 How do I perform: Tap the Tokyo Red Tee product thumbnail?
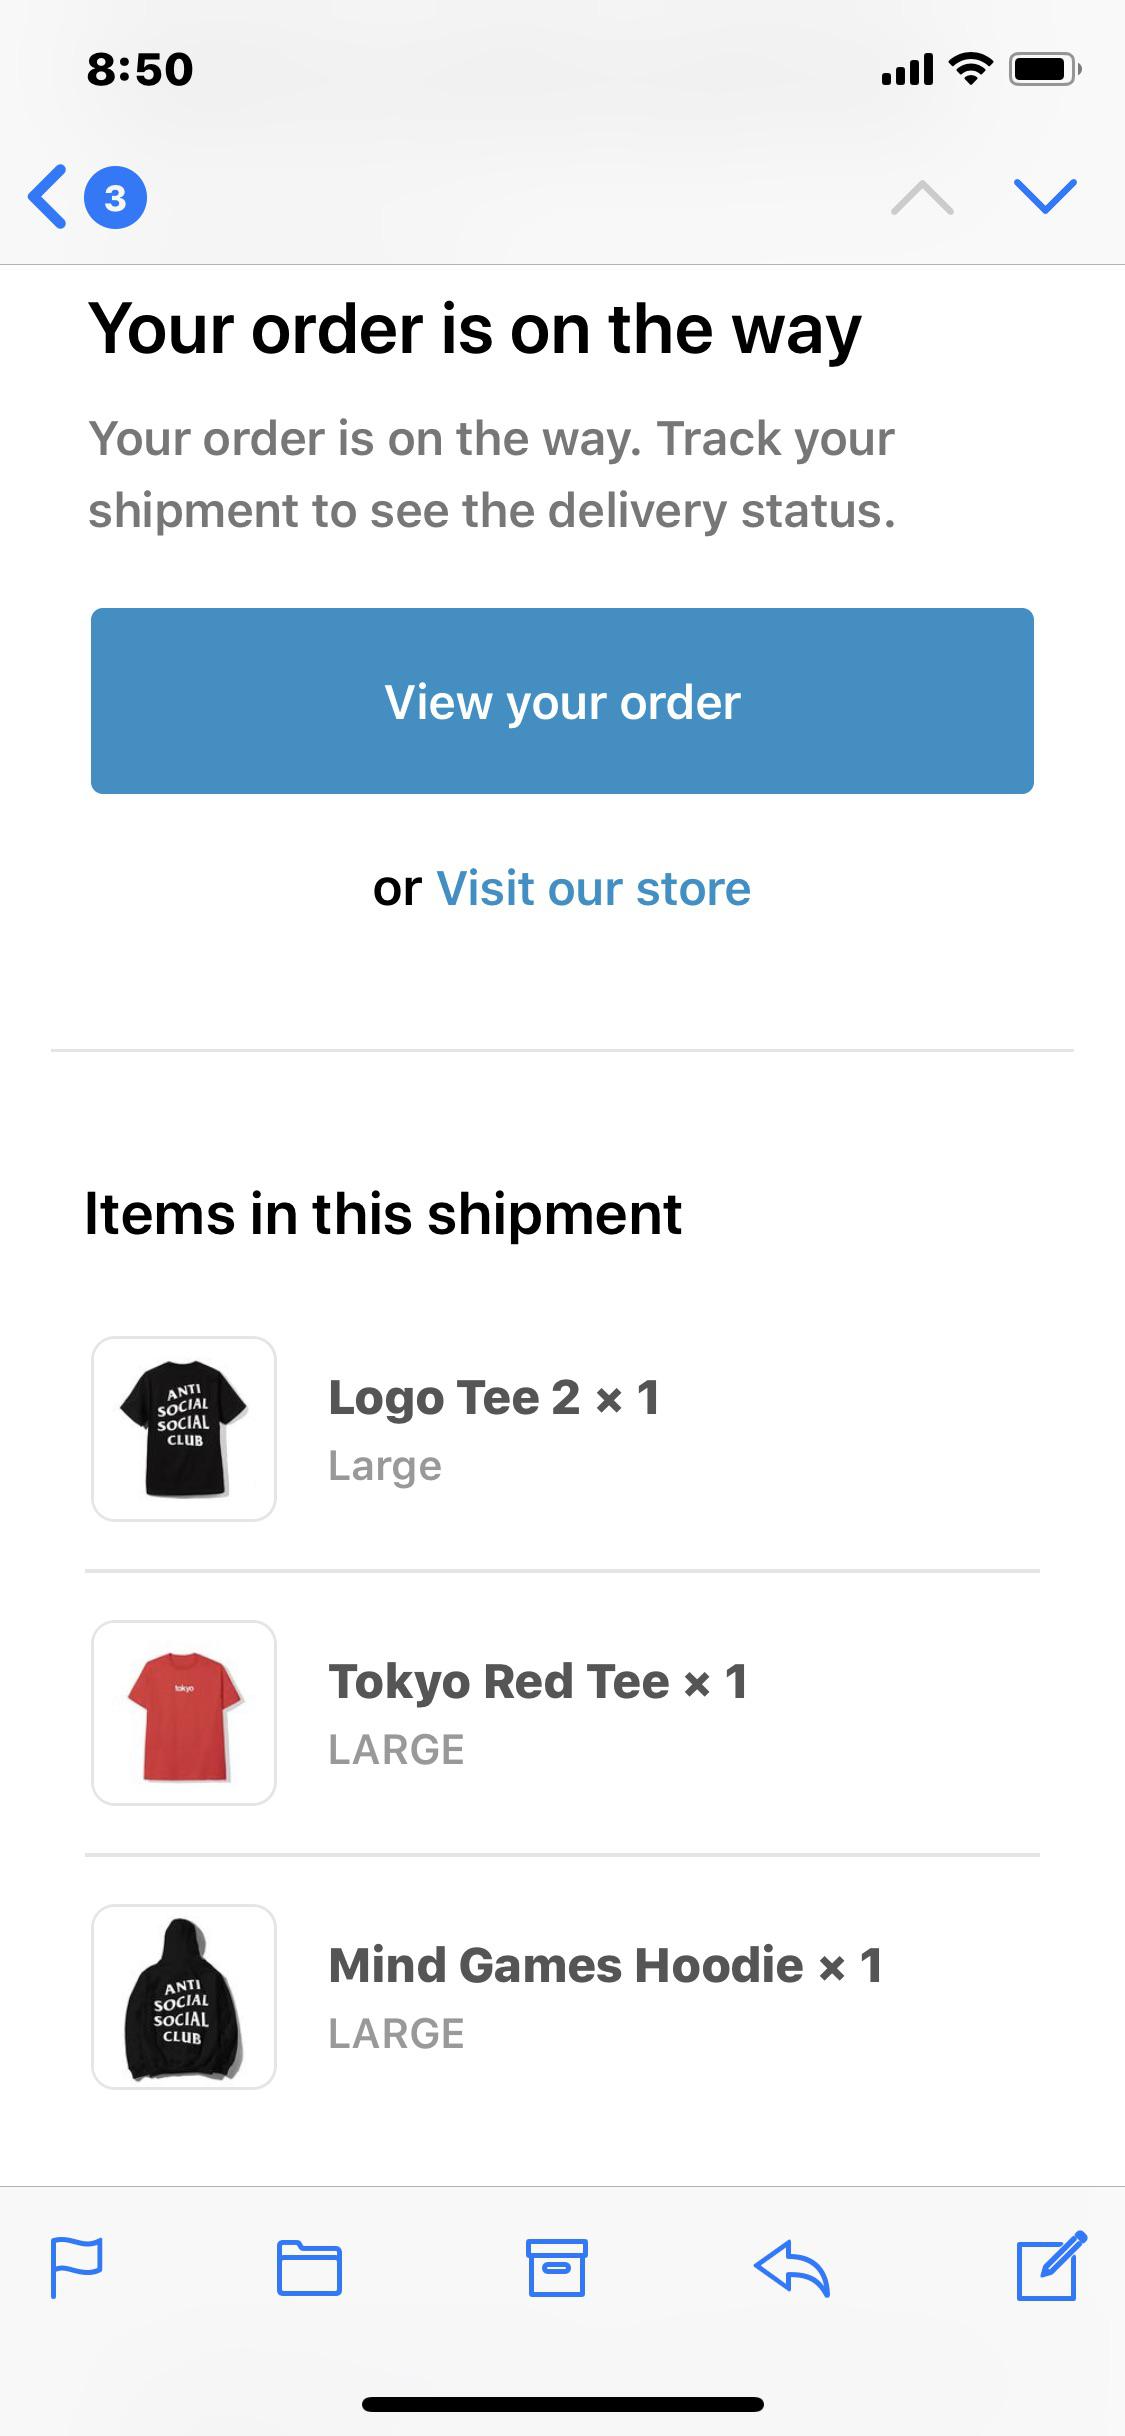pyautogui.click(x=184, y=1713)
